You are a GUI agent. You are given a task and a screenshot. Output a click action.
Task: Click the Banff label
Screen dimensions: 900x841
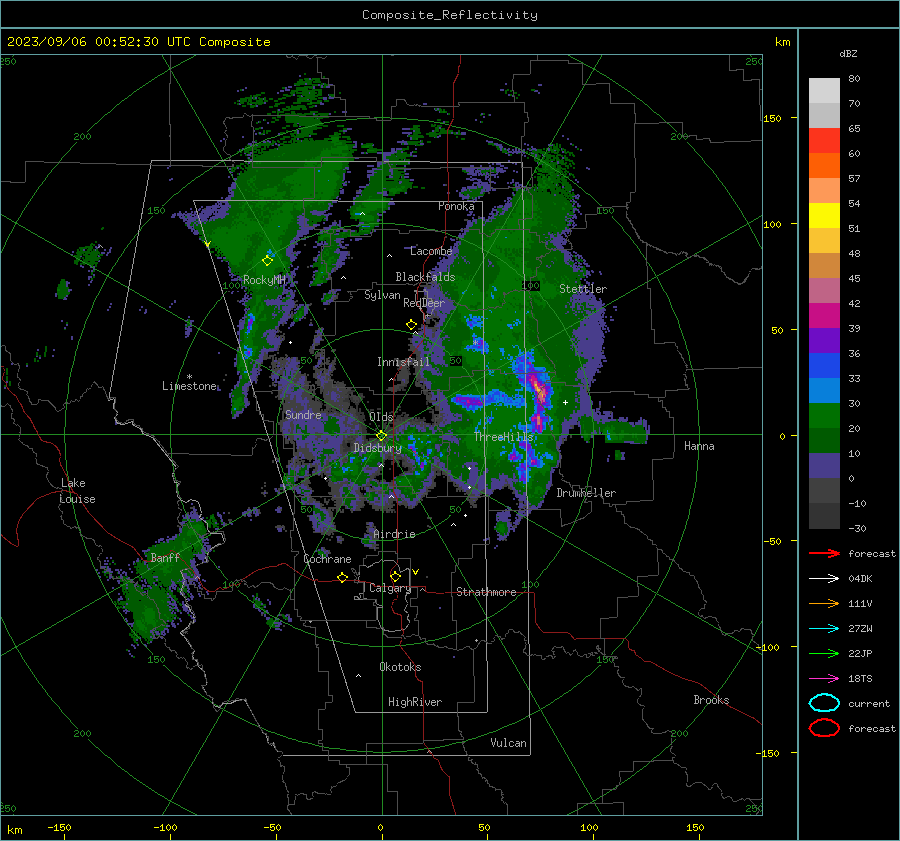[165, 557]
